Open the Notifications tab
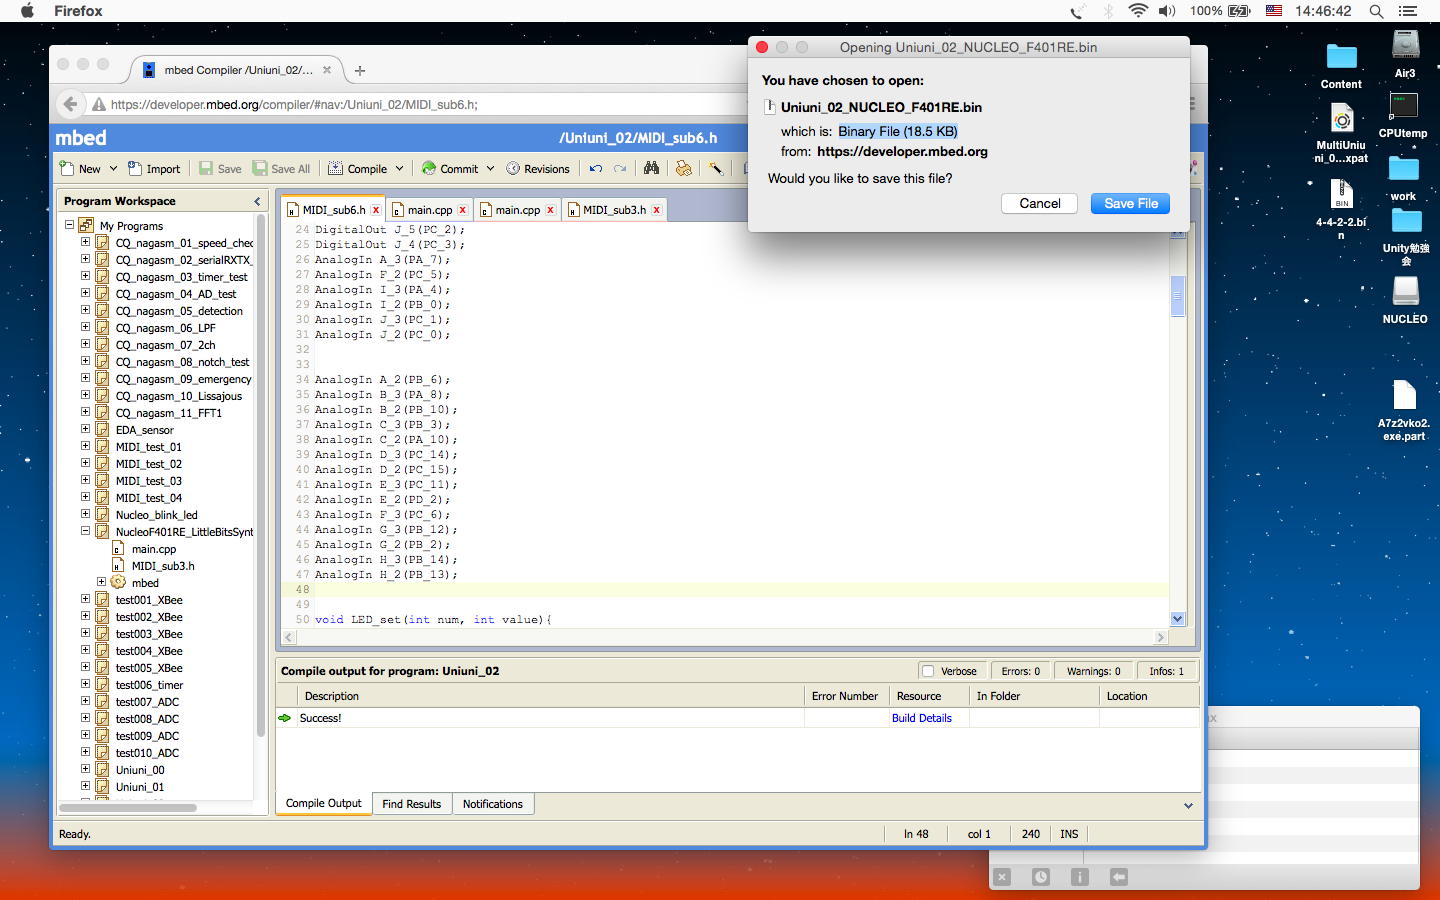This screenshot has width=1440, height=900. [493, 804]
